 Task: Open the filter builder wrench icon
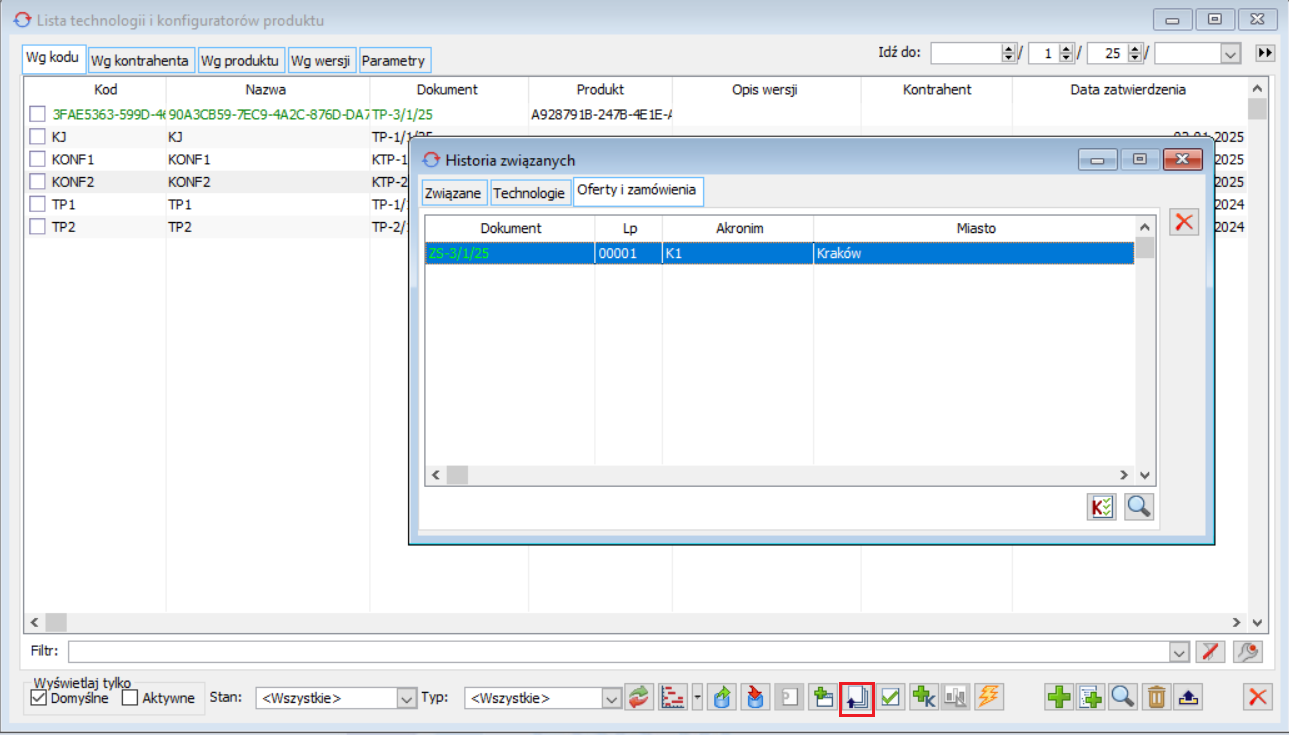pos(1247,651)
